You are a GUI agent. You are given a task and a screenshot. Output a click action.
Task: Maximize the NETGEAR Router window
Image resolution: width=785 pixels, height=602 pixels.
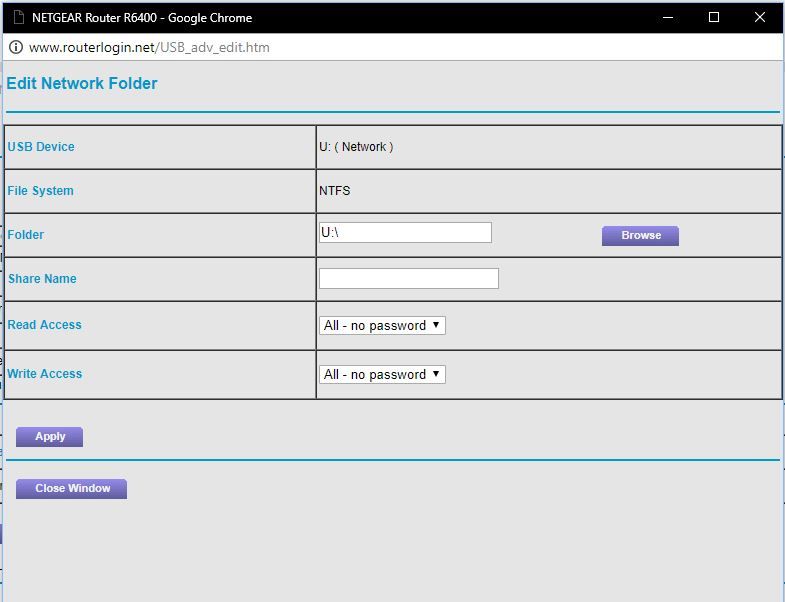click(x=714, y=17)
